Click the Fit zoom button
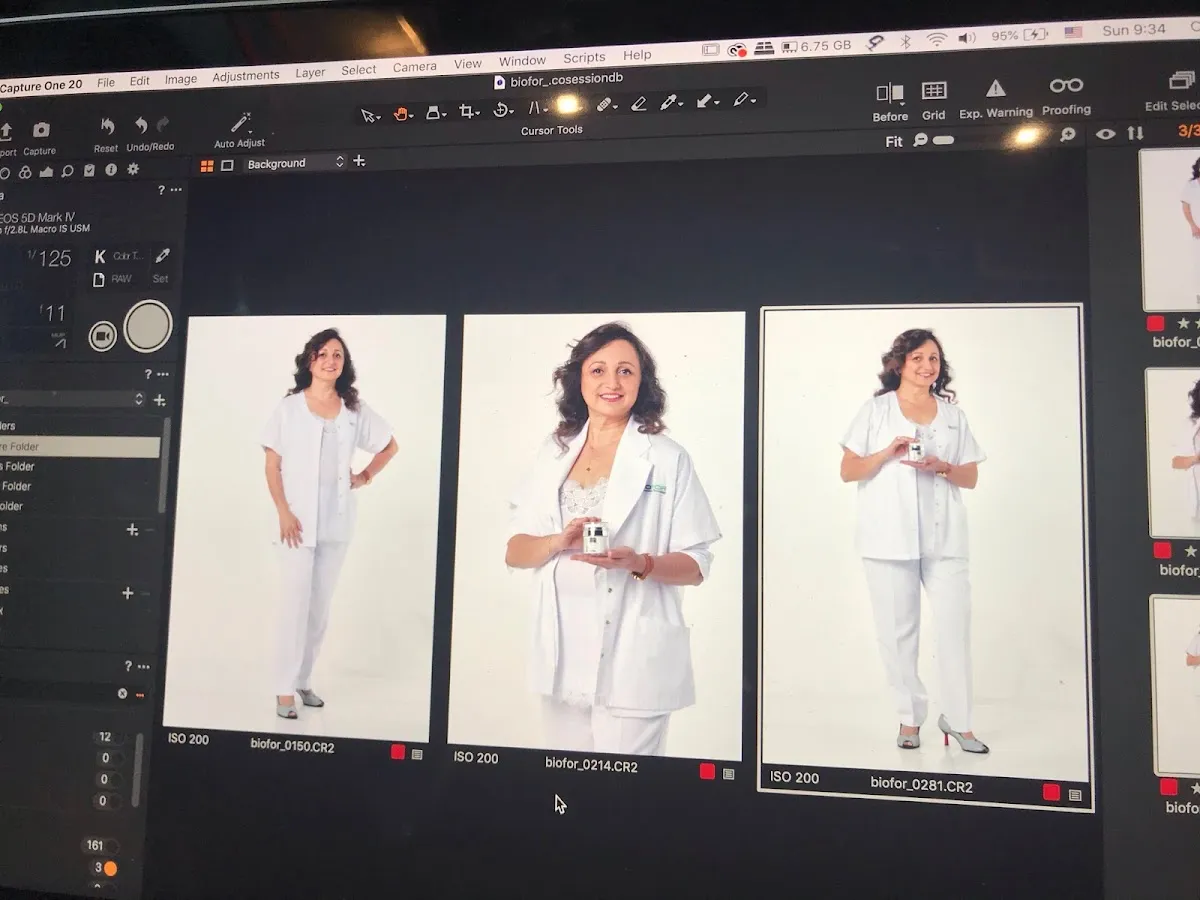This screenshot has width=1200, height=900. (894, 141)
